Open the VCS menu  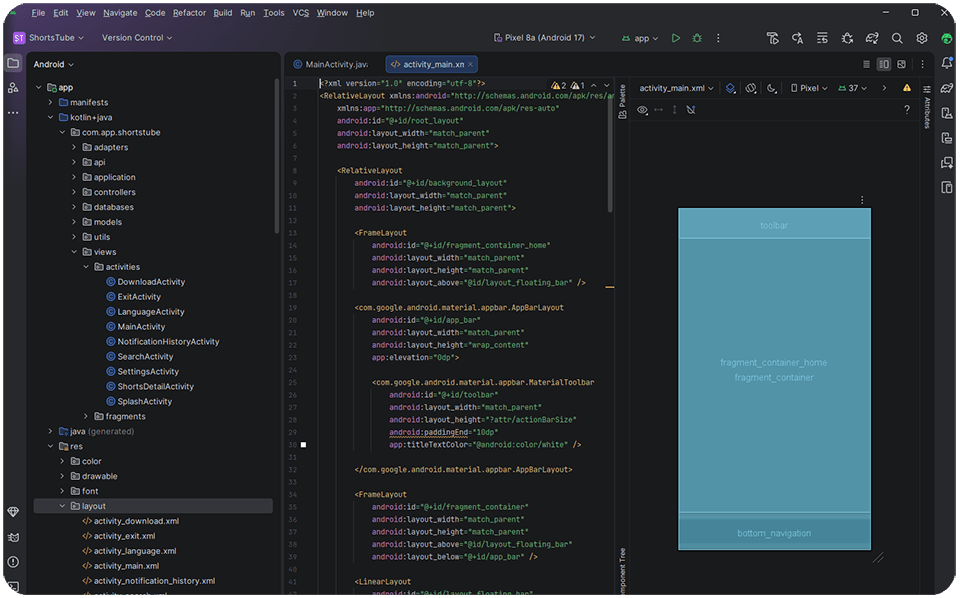point(301,13)
